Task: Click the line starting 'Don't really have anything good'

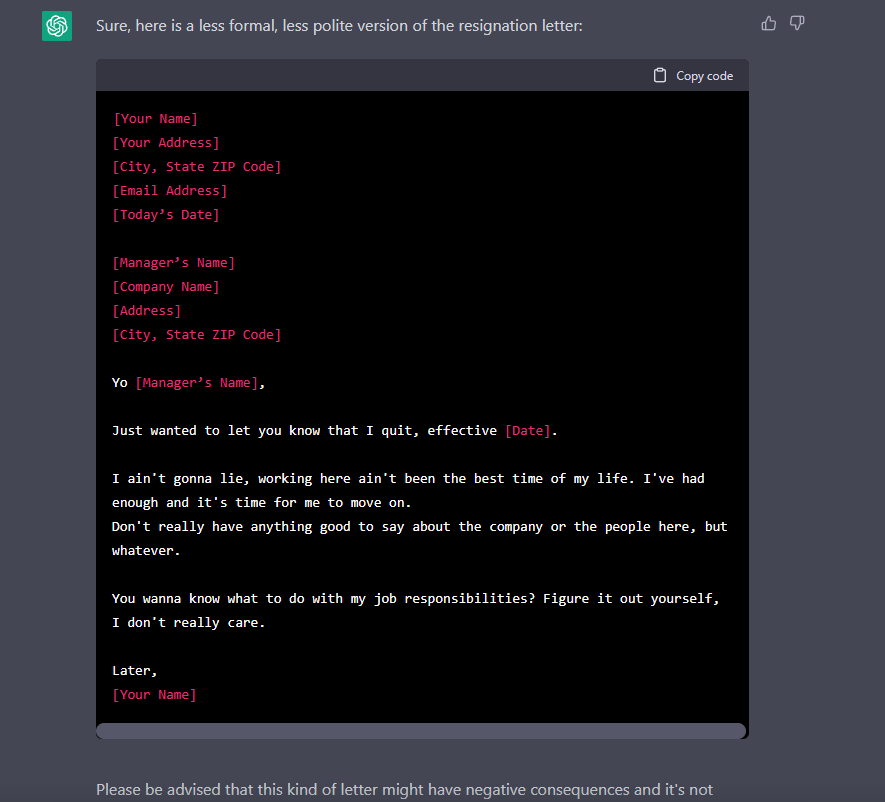Action: click(419, 527)
